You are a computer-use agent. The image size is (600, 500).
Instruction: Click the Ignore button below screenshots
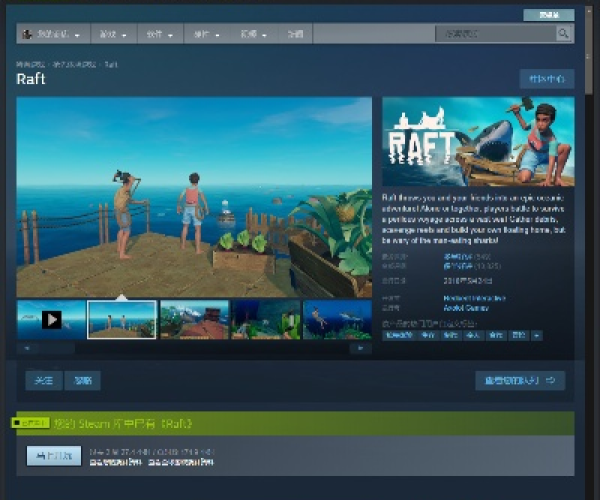click(82, 381)
